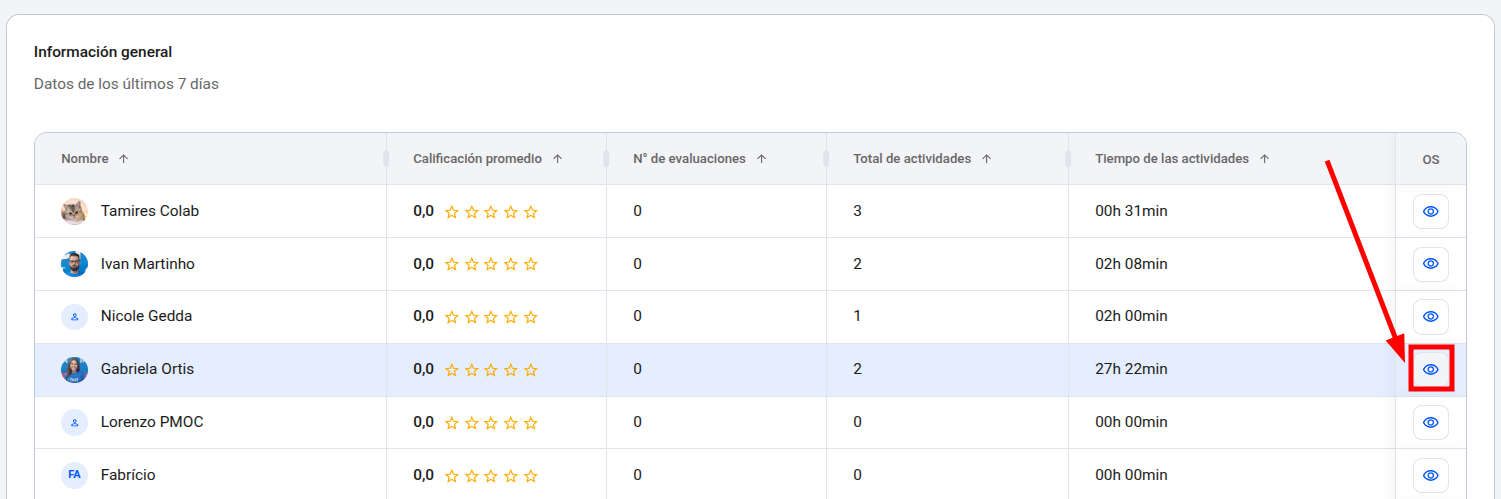This screenshot has width=1501, height=499.
Task: Sort by Nombre column arrow
Action: (x=123, y=159)
